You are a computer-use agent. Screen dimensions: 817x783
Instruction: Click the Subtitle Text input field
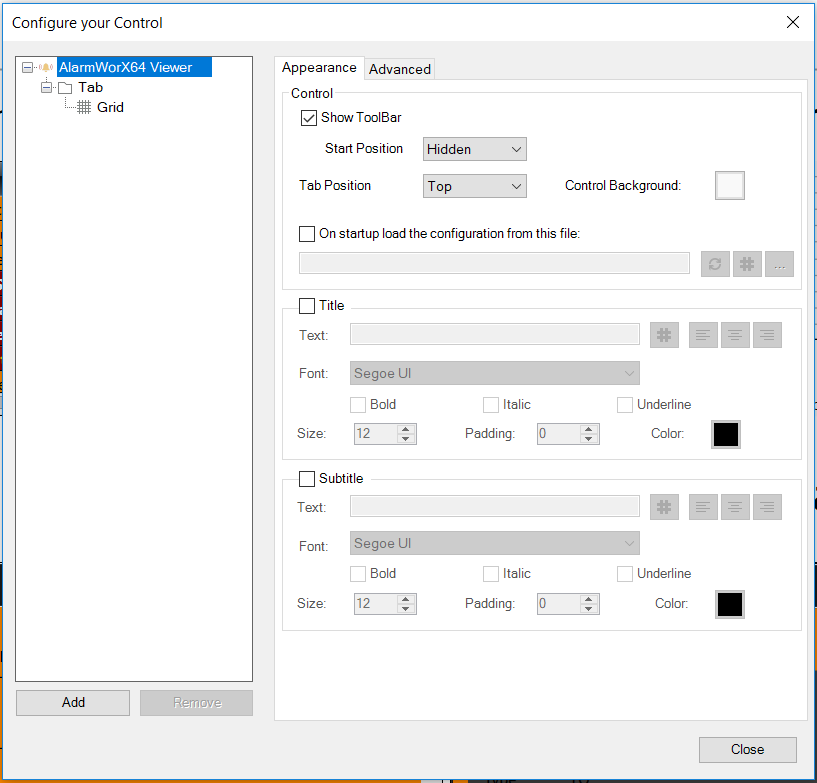pyautogui.click(x=494, y=506)
